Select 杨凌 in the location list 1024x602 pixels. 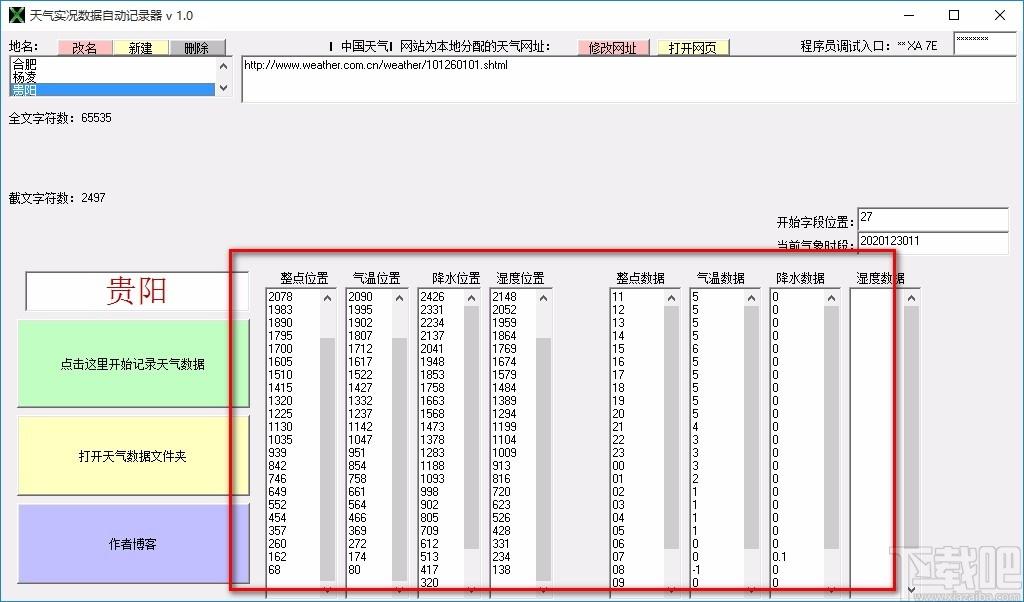pos(113,77)
